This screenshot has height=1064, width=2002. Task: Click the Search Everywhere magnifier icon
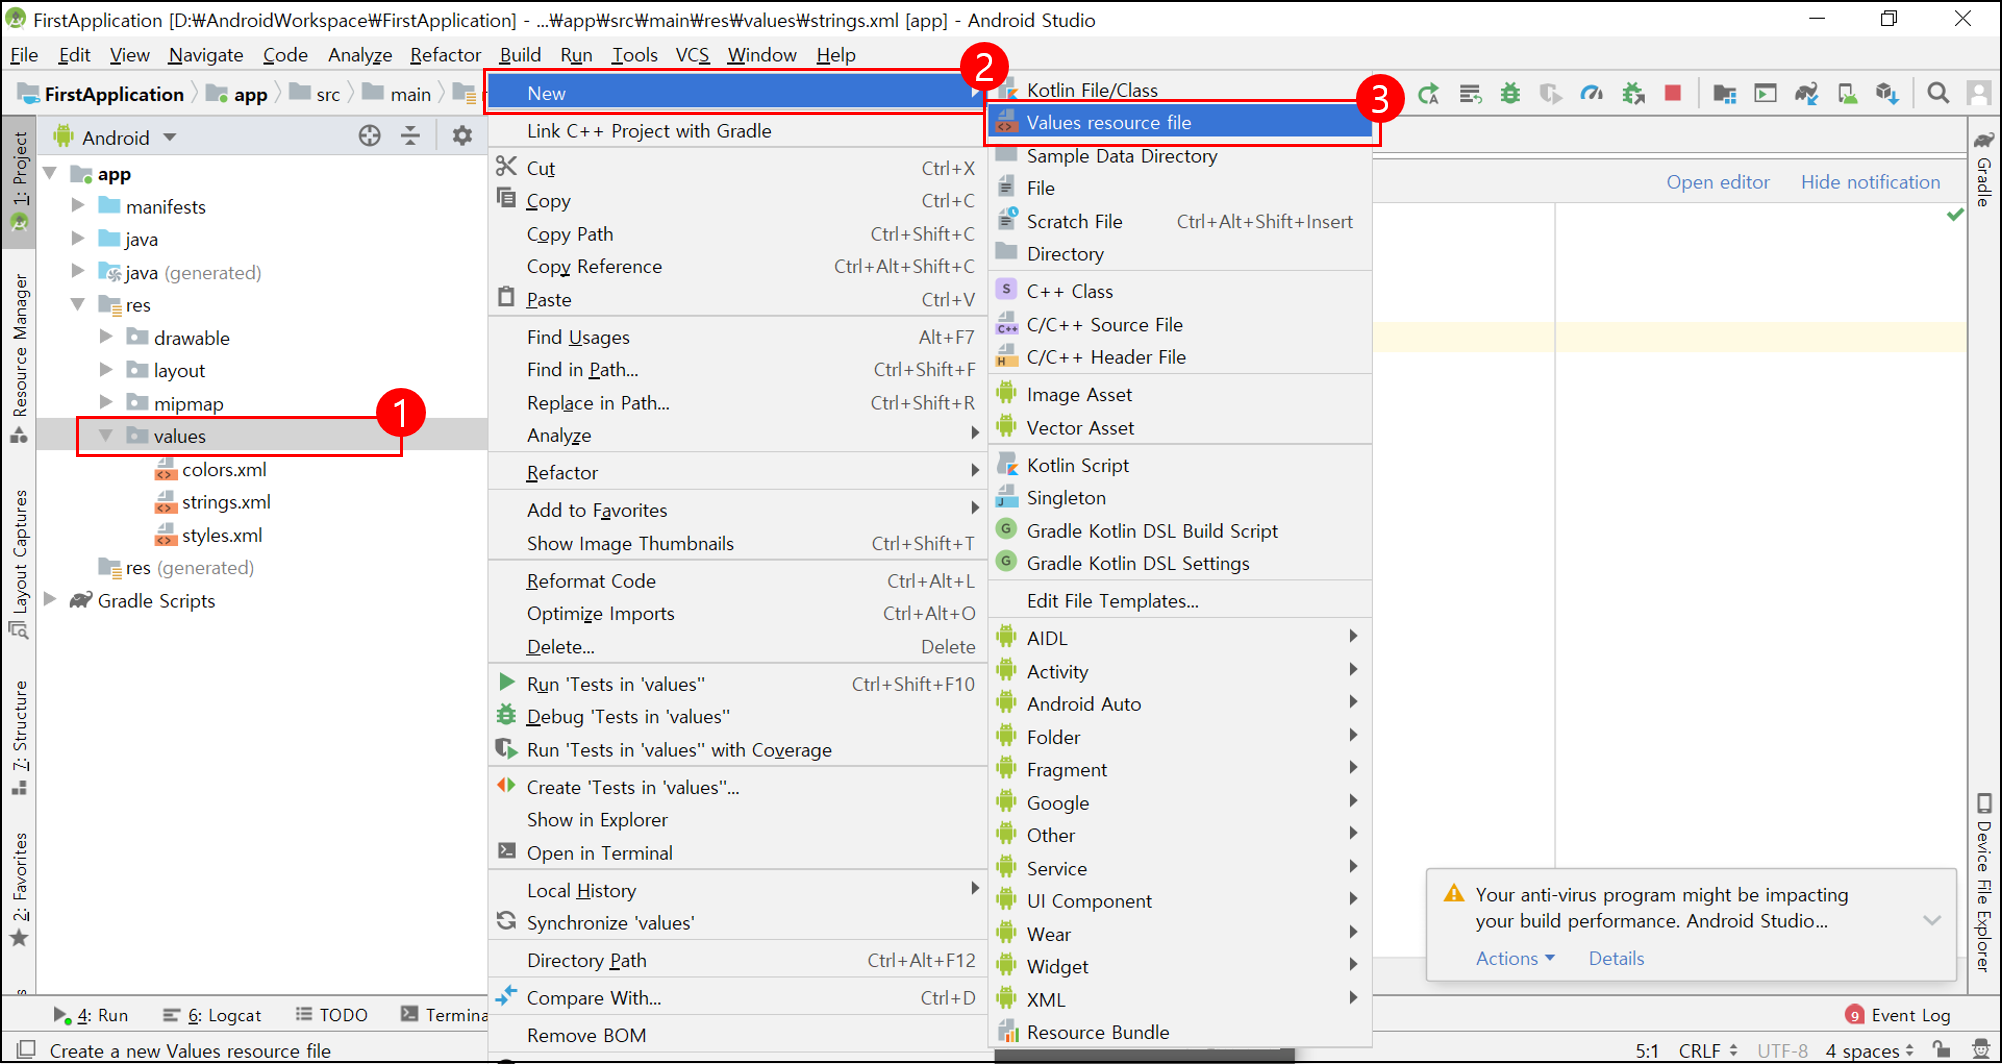pyautogui.click(x=1938, y=94)
